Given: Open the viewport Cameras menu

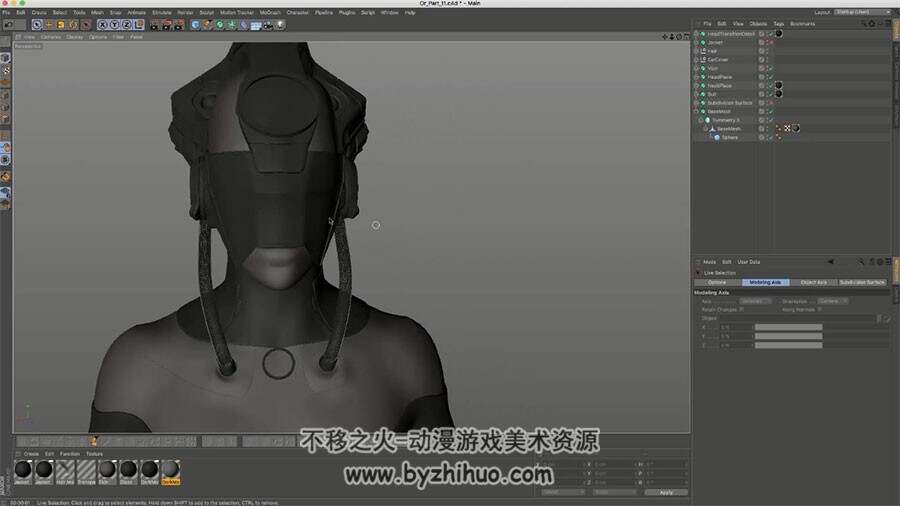Looking at the screenshot, I should pyautogui.click(x=51, y=37).
